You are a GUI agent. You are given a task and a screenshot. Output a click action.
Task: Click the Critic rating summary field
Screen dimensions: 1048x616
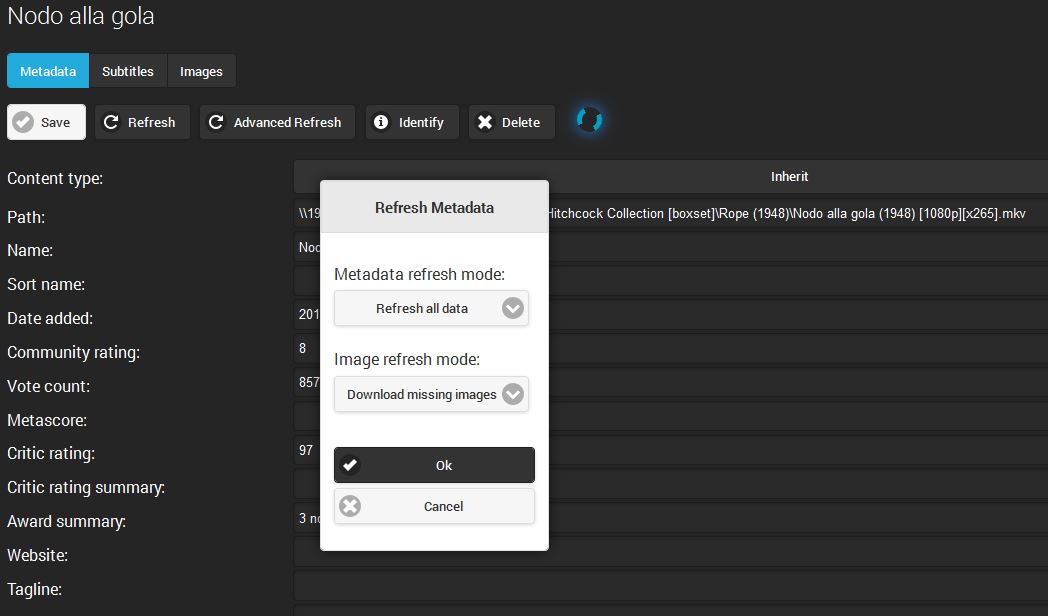pos(670,484)
